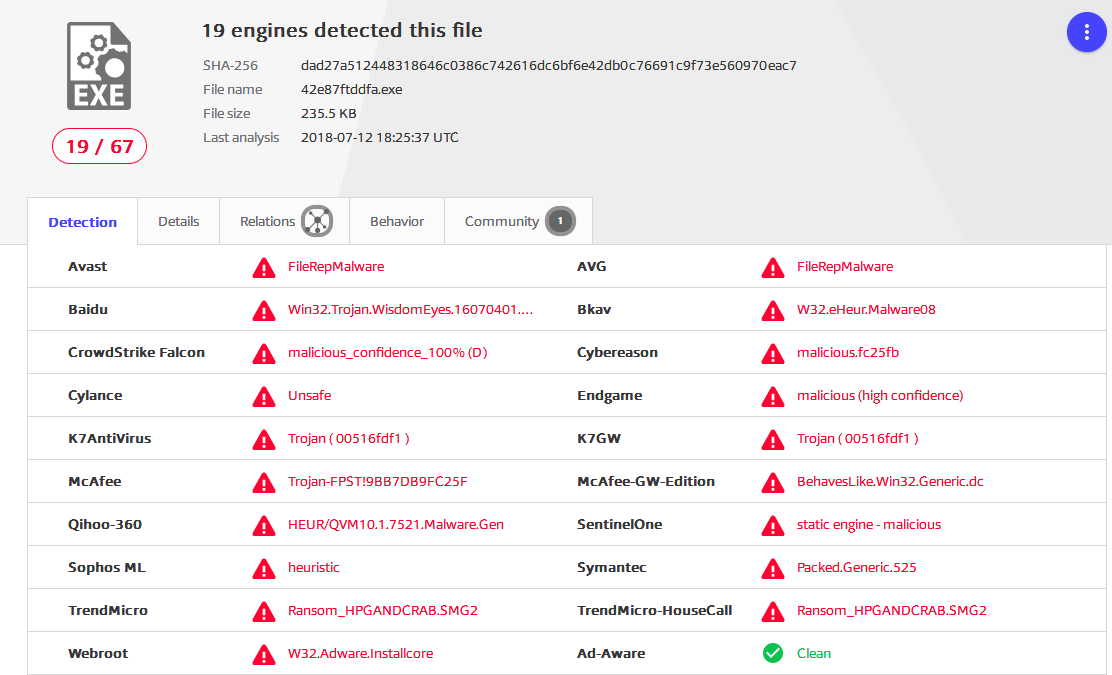
Task: Click the TrendMicro-HouseCall warning icon
Action: click(773, 612)
